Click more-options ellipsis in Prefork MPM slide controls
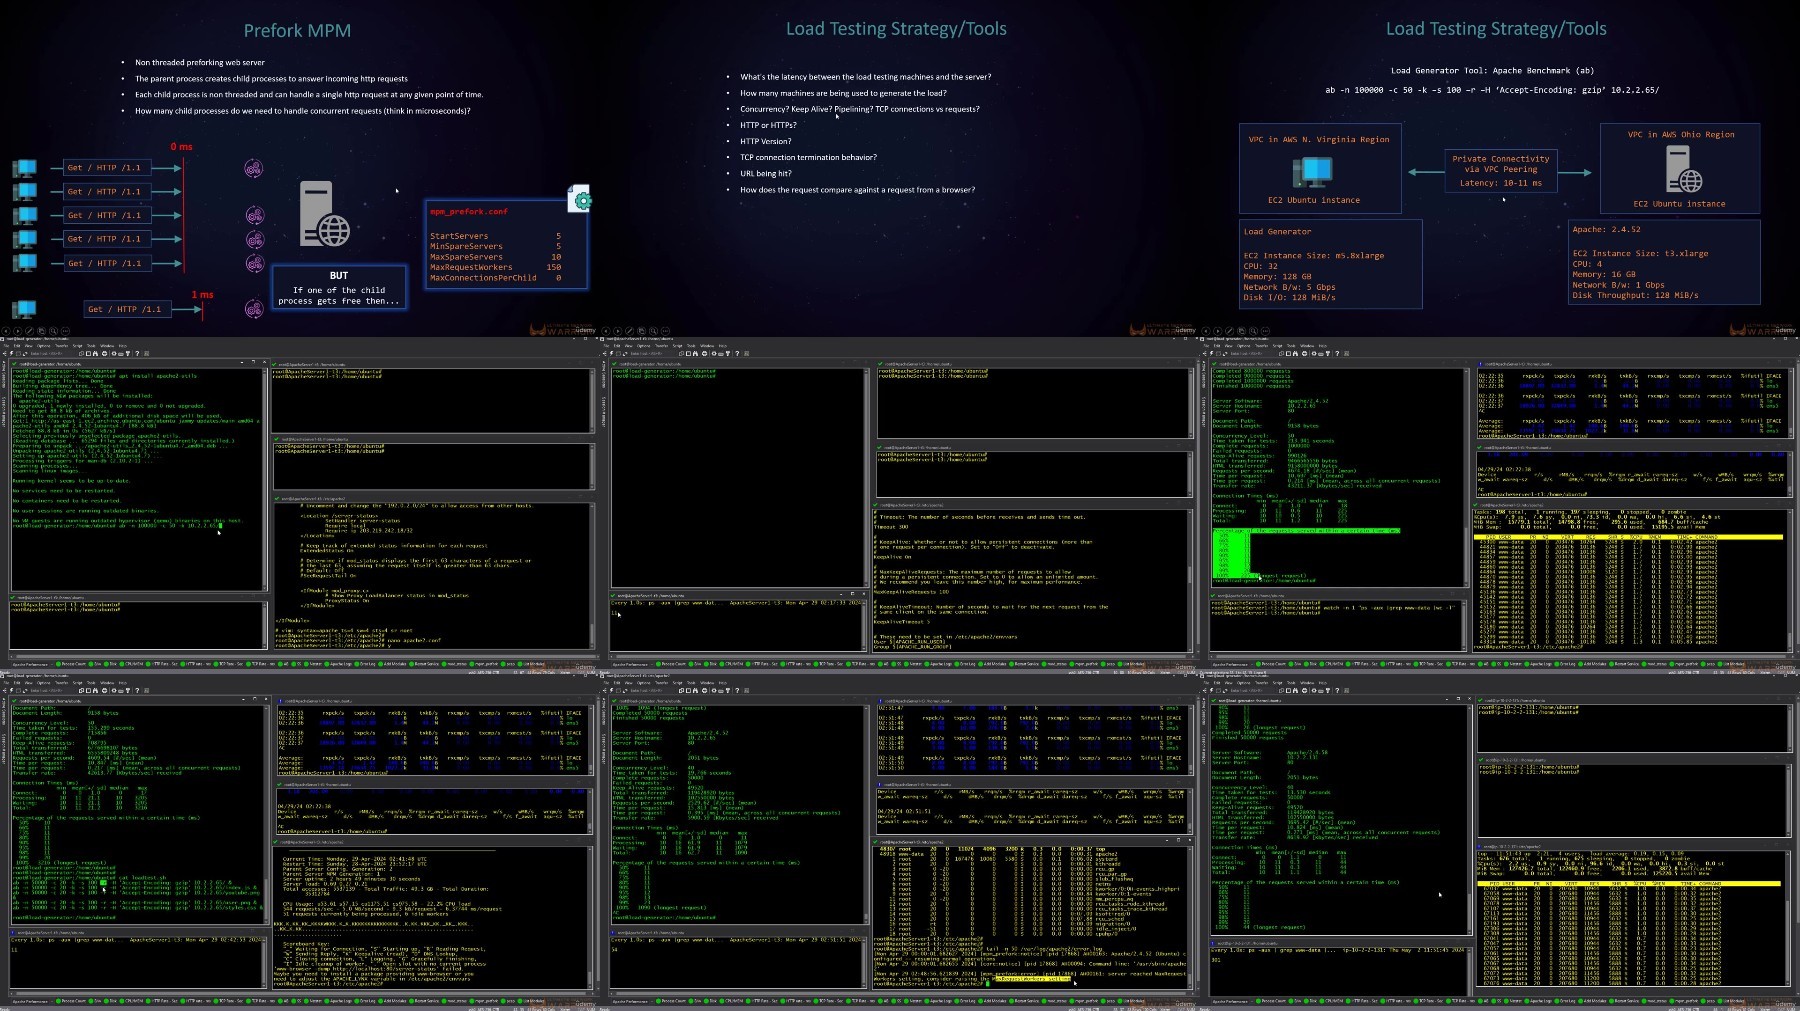This screenshot has height=1011, width=1800. [65, 331]
